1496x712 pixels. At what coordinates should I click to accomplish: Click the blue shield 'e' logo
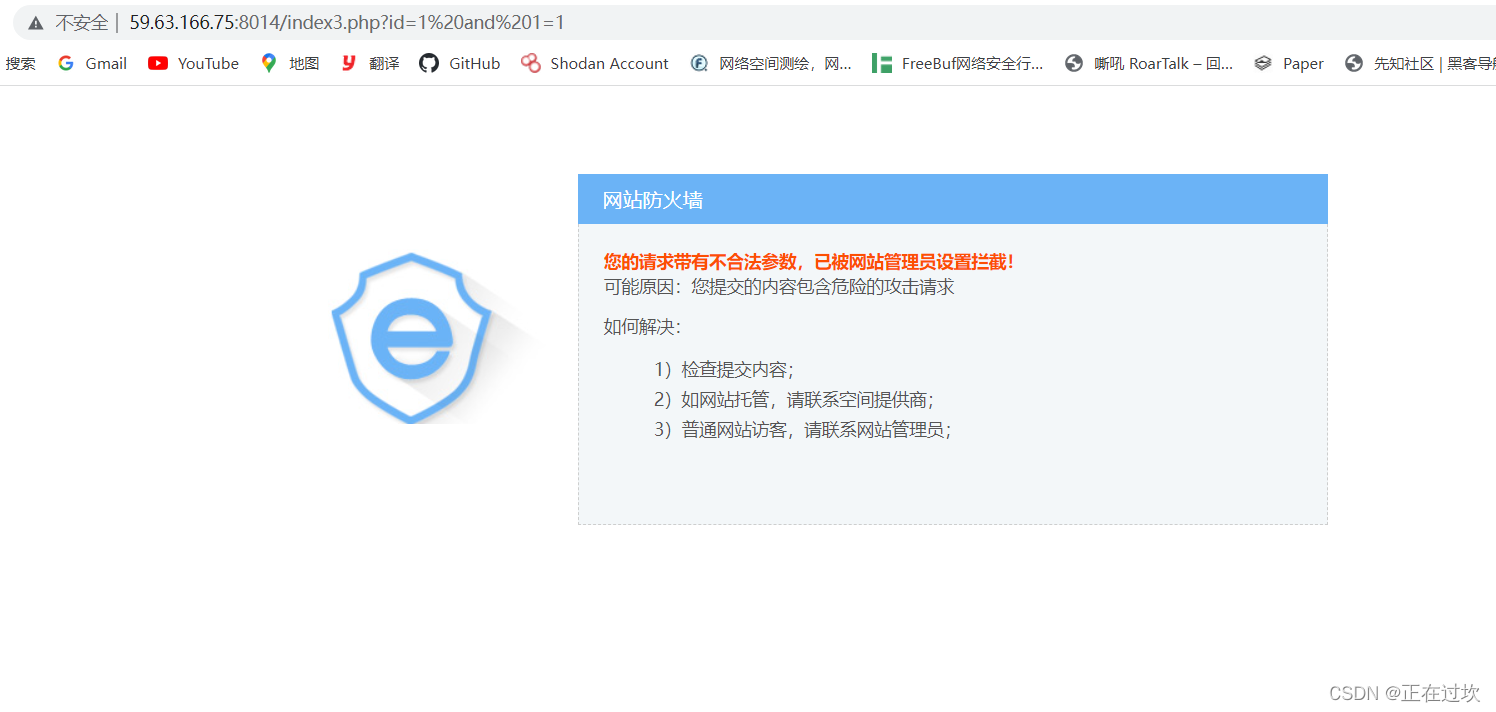tap(412, 337)
